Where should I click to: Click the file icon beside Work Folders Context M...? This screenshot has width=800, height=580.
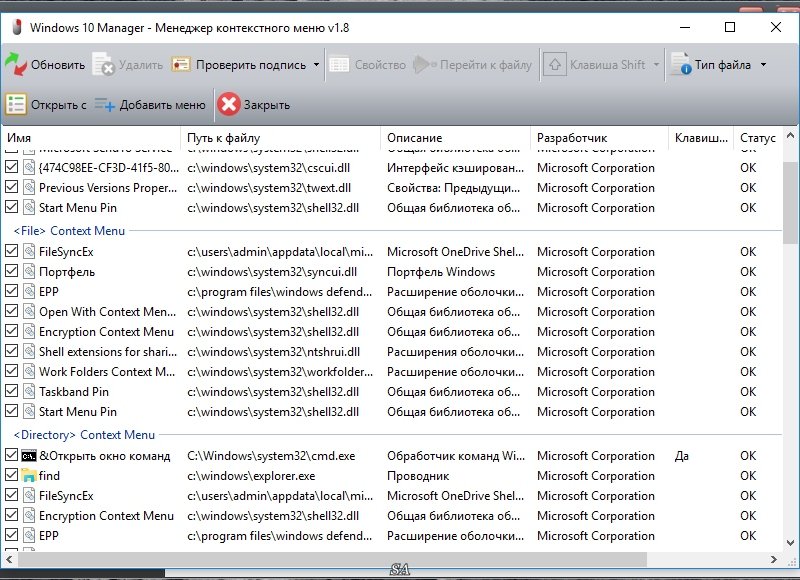(29, 372)
